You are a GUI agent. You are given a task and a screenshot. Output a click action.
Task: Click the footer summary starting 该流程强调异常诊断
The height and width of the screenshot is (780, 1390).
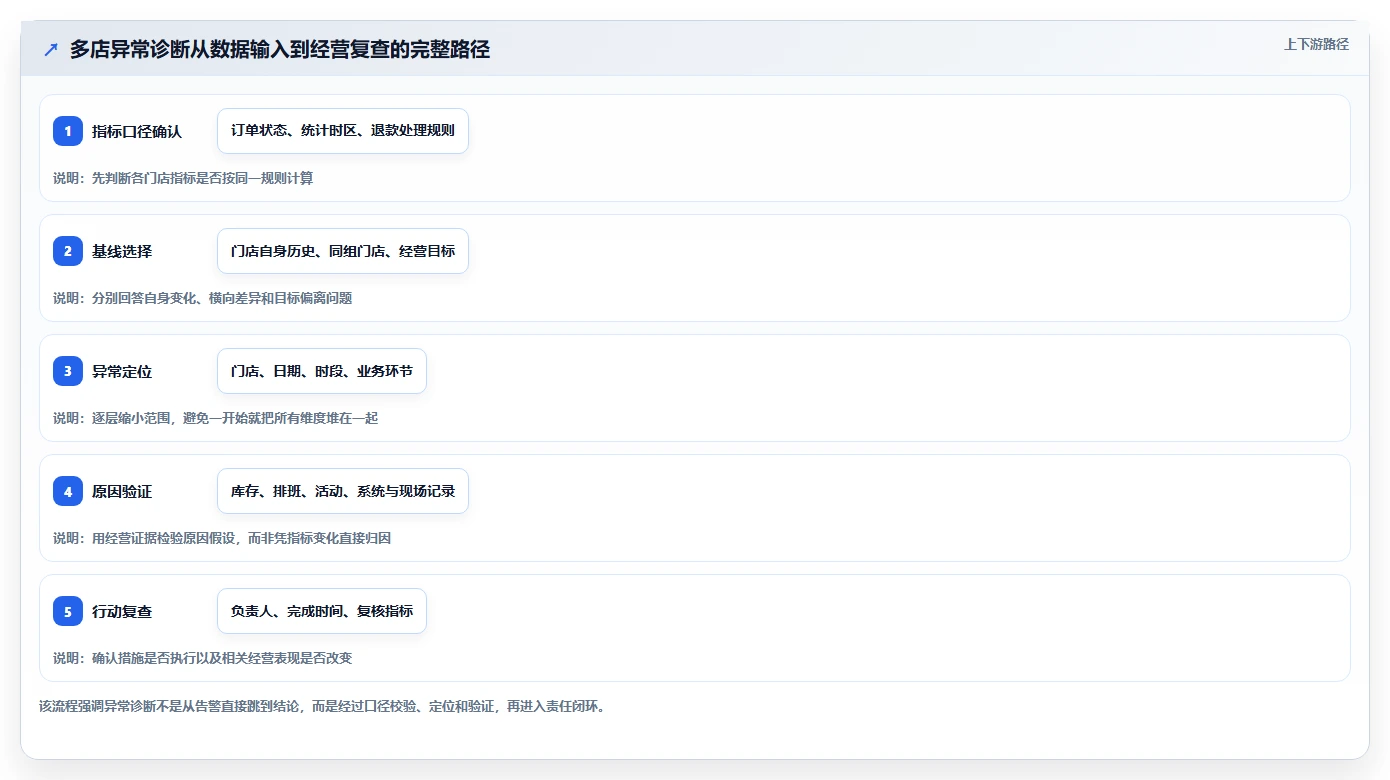(x=322, y=706)
